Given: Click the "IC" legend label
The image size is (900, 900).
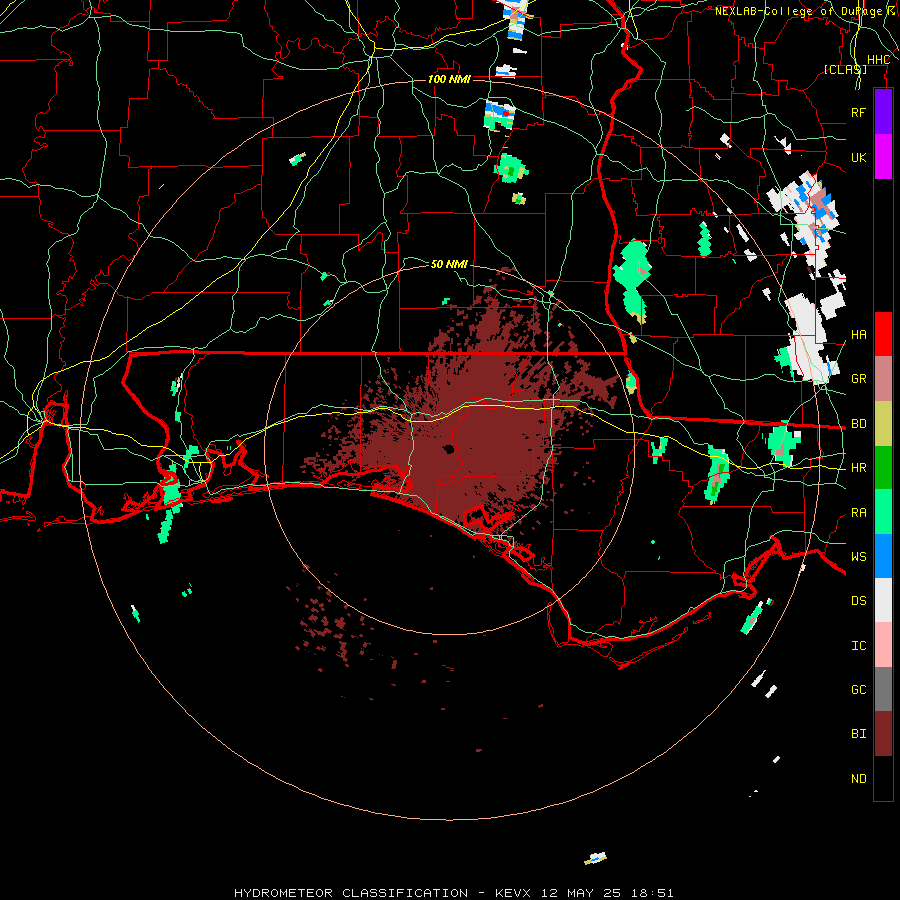Looking at the screenshot, I should (859, 646).
